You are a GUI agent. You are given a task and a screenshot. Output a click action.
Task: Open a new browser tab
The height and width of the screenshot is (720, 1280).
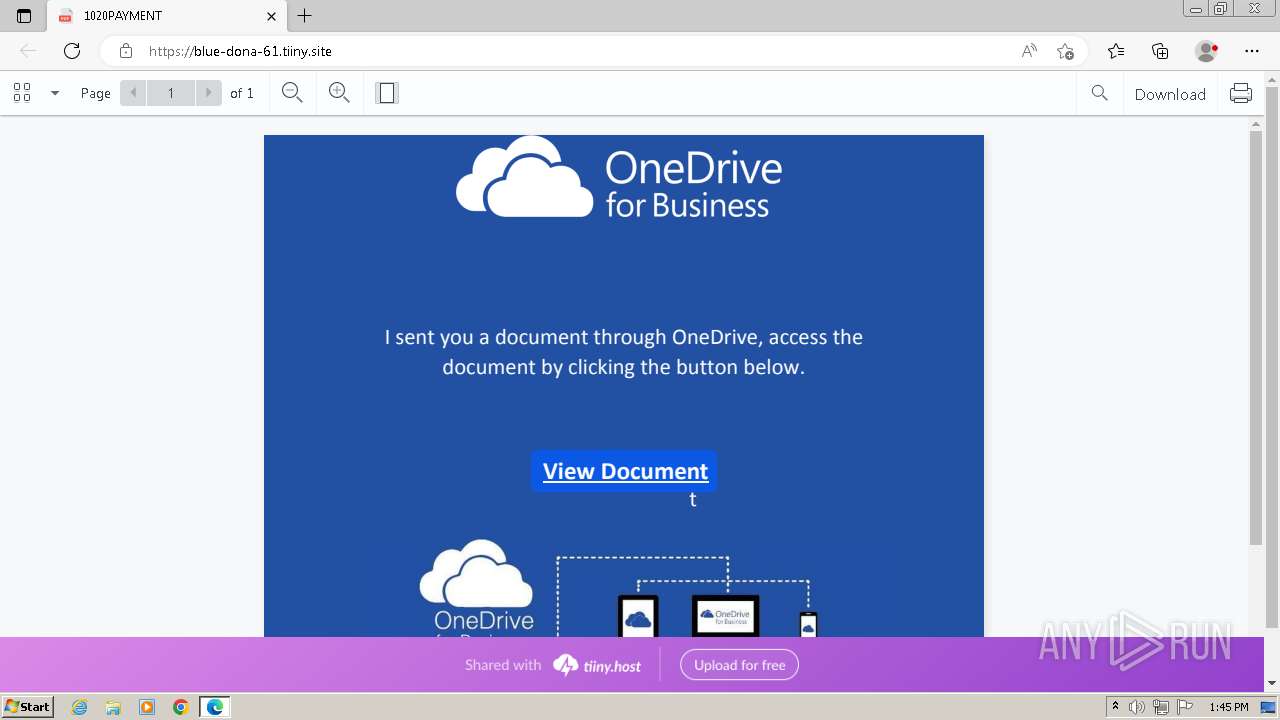click(305, 16)
